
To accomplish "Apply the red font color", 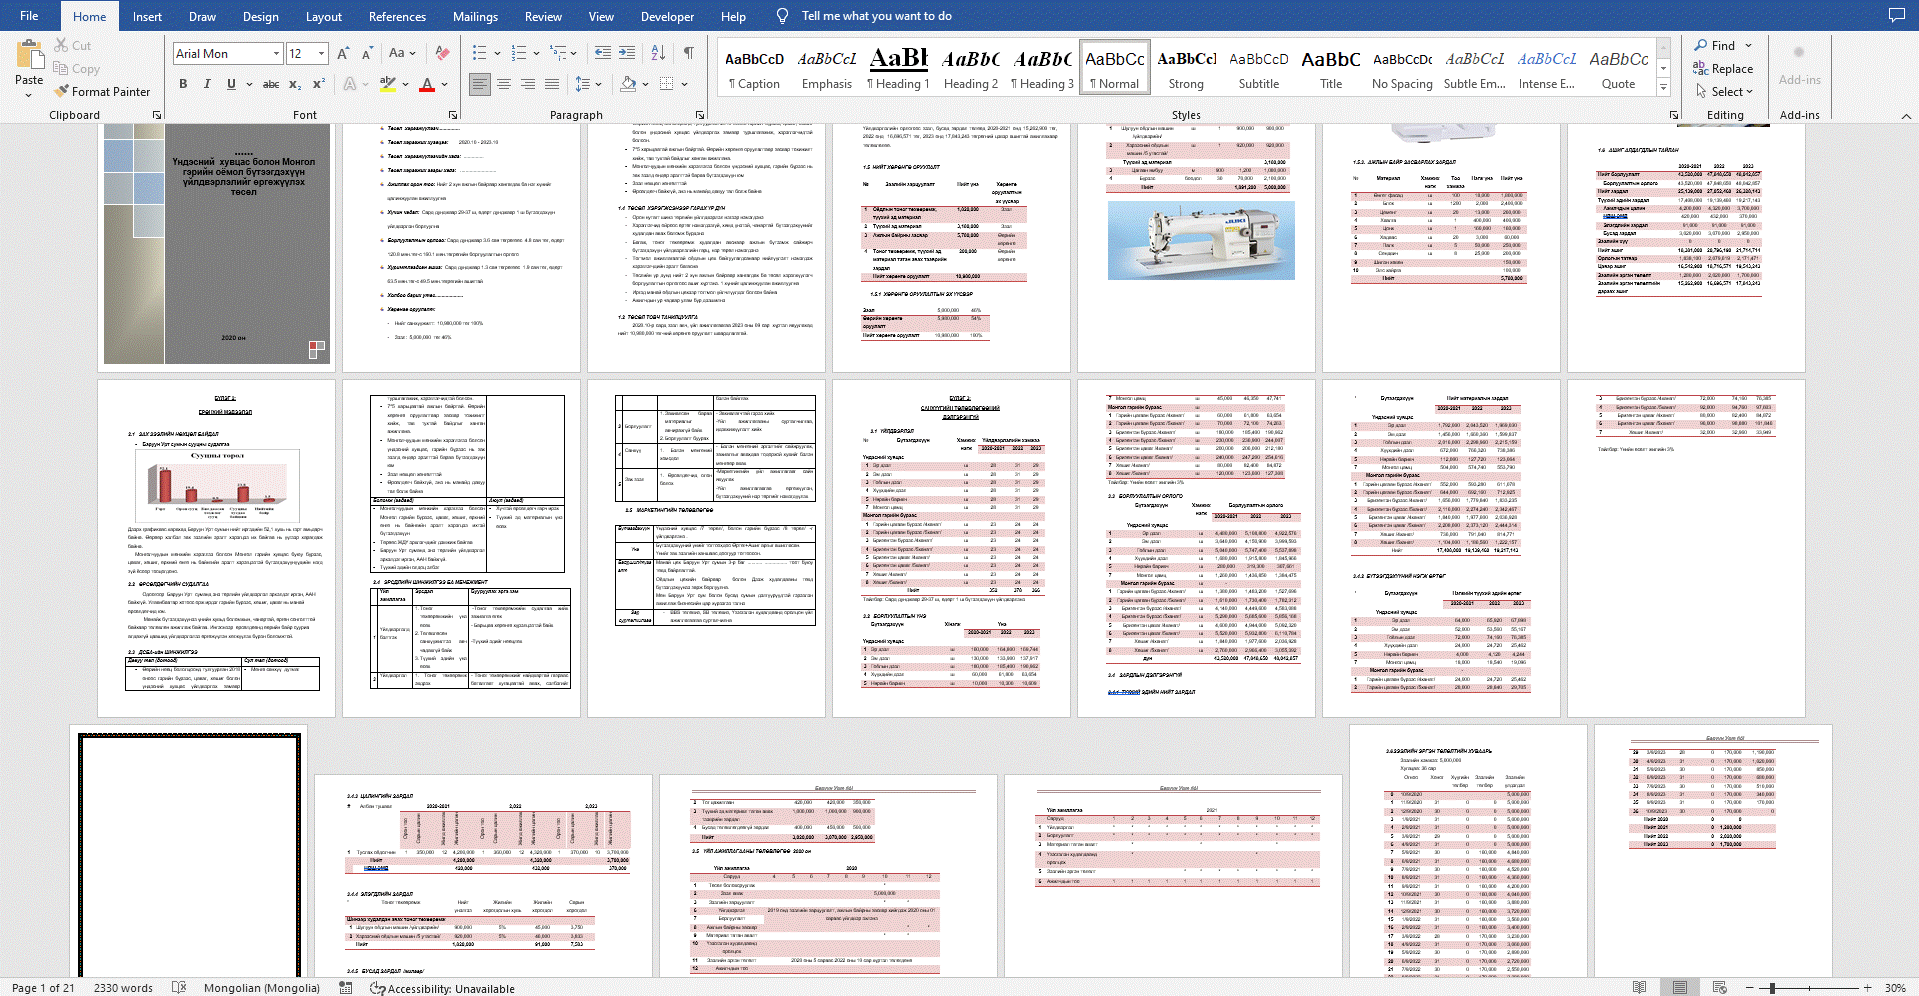I will tap(427, 84).
